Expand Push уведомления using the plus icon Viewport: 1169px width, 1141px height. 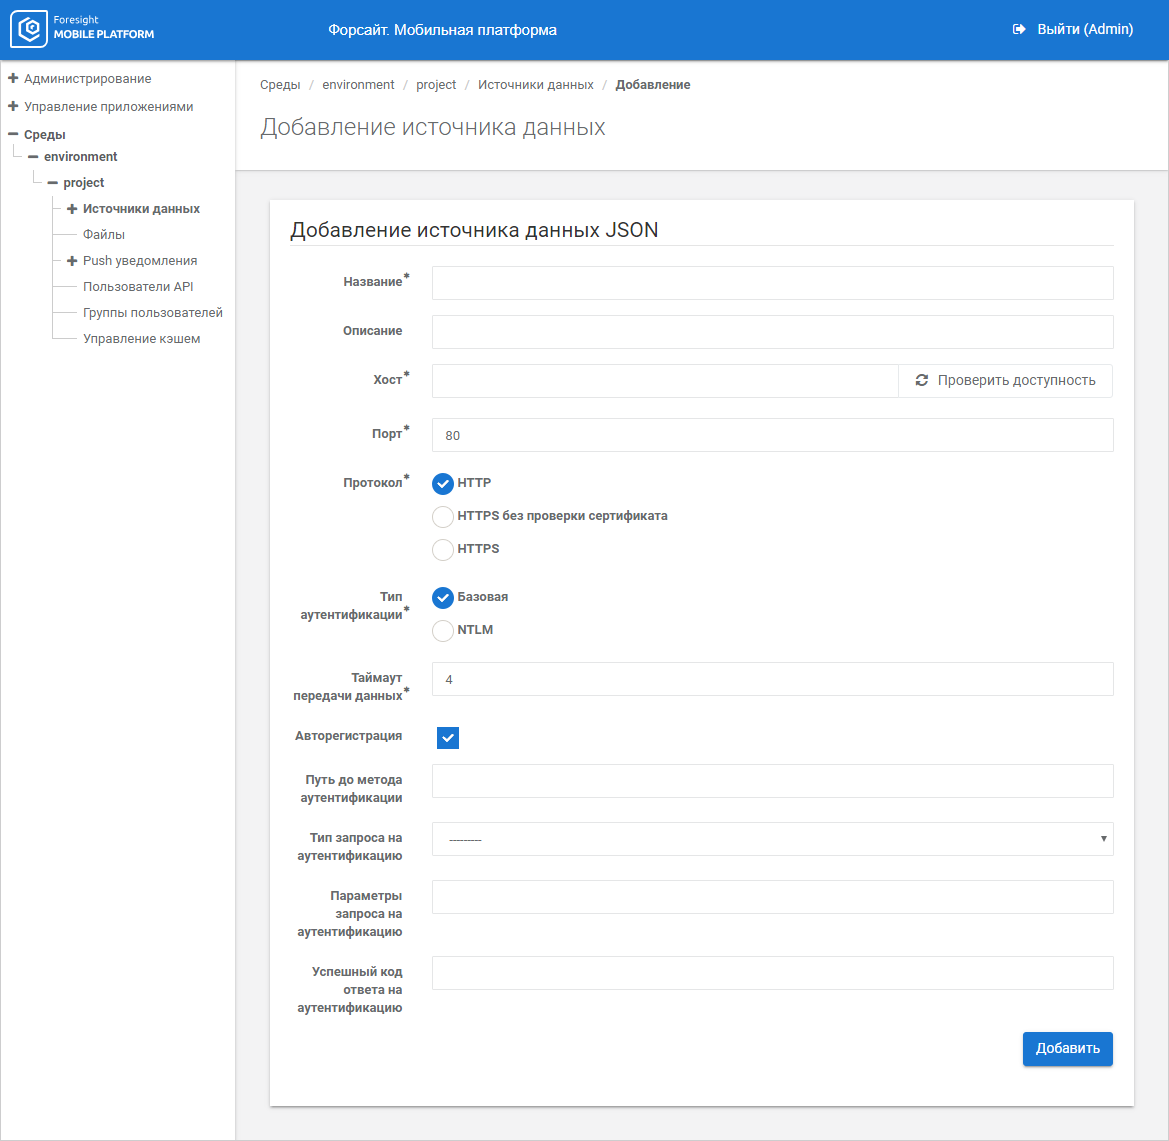pyautogui.click(x=72, y=261)
